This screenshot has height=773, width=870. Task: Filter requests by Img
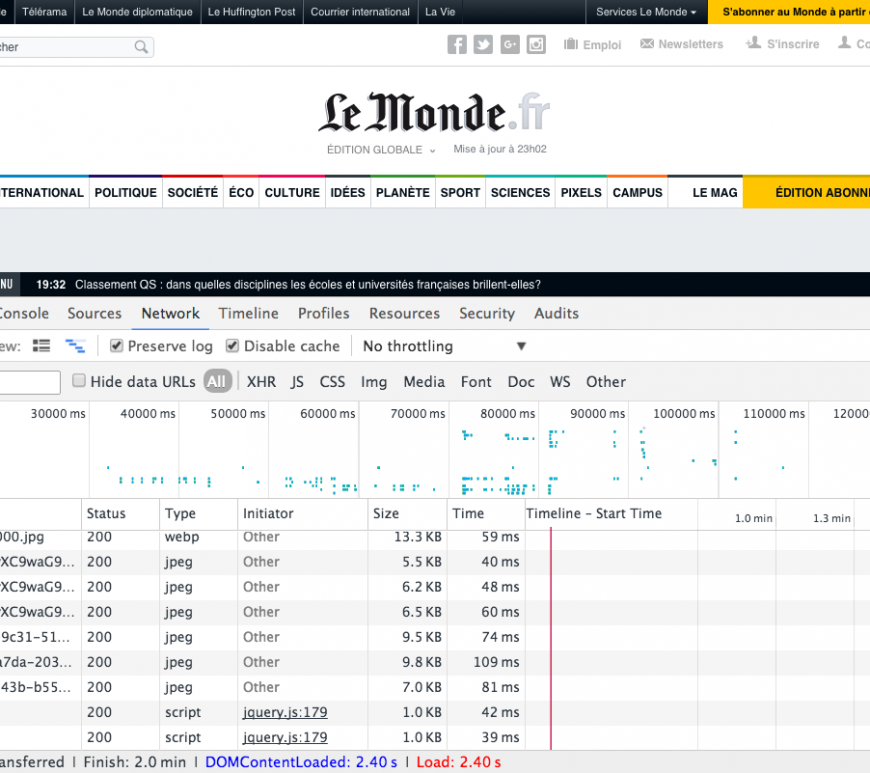coord(374,382)
